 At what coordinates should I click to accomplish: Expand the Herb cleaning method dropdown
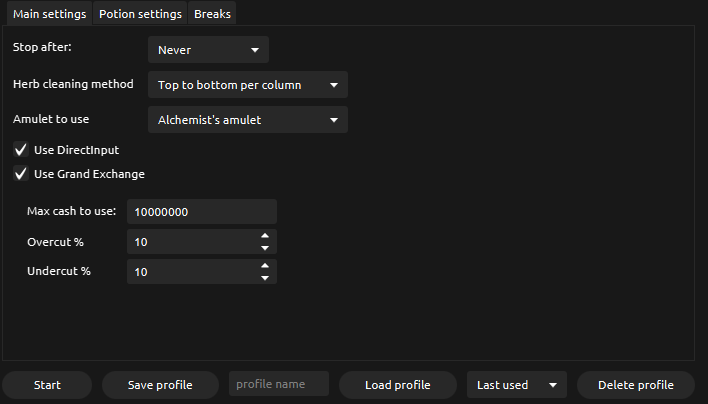click(248, 84)
